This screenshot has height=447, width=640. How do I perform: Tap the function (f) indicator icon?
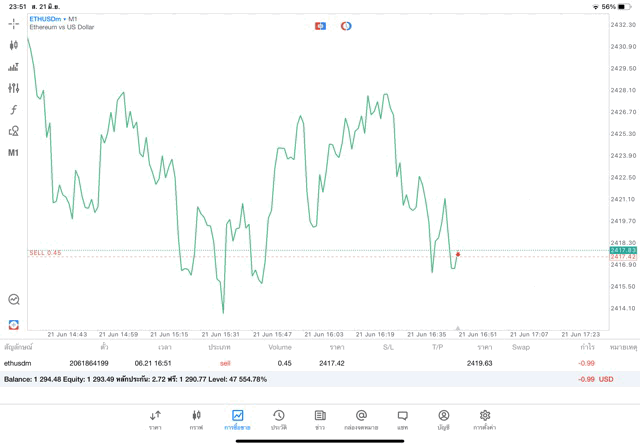(x=14, y=110)
